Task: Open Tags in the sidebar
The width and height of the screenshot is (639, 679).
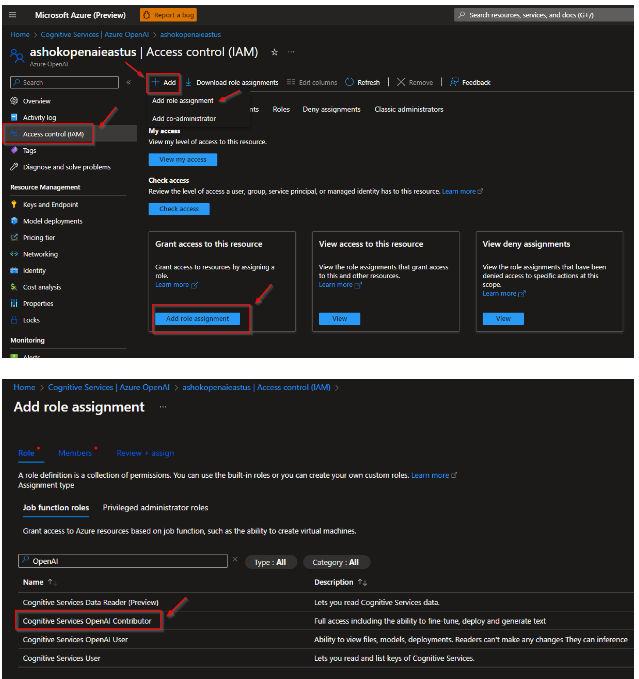Action: click(x=29, y=151)
